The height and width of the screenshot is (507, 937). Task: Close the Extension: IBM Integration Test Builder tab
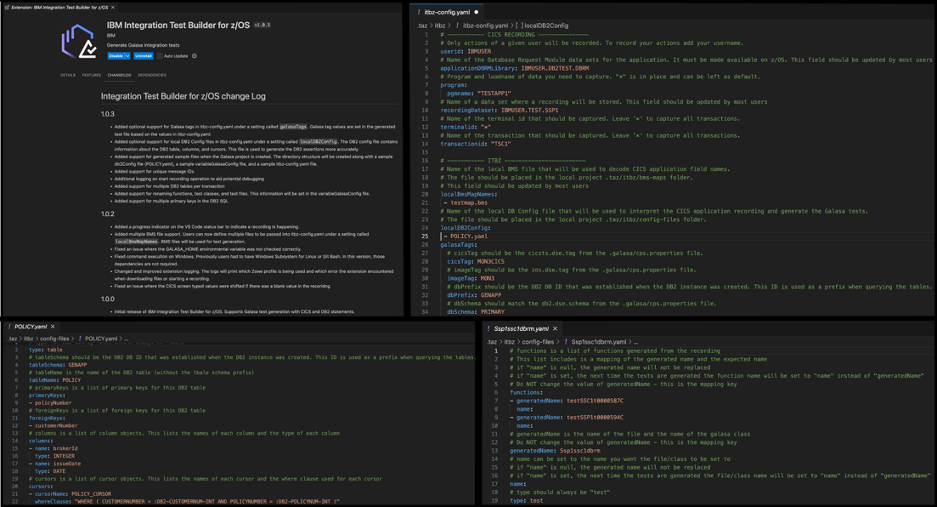tap(113, 7)
